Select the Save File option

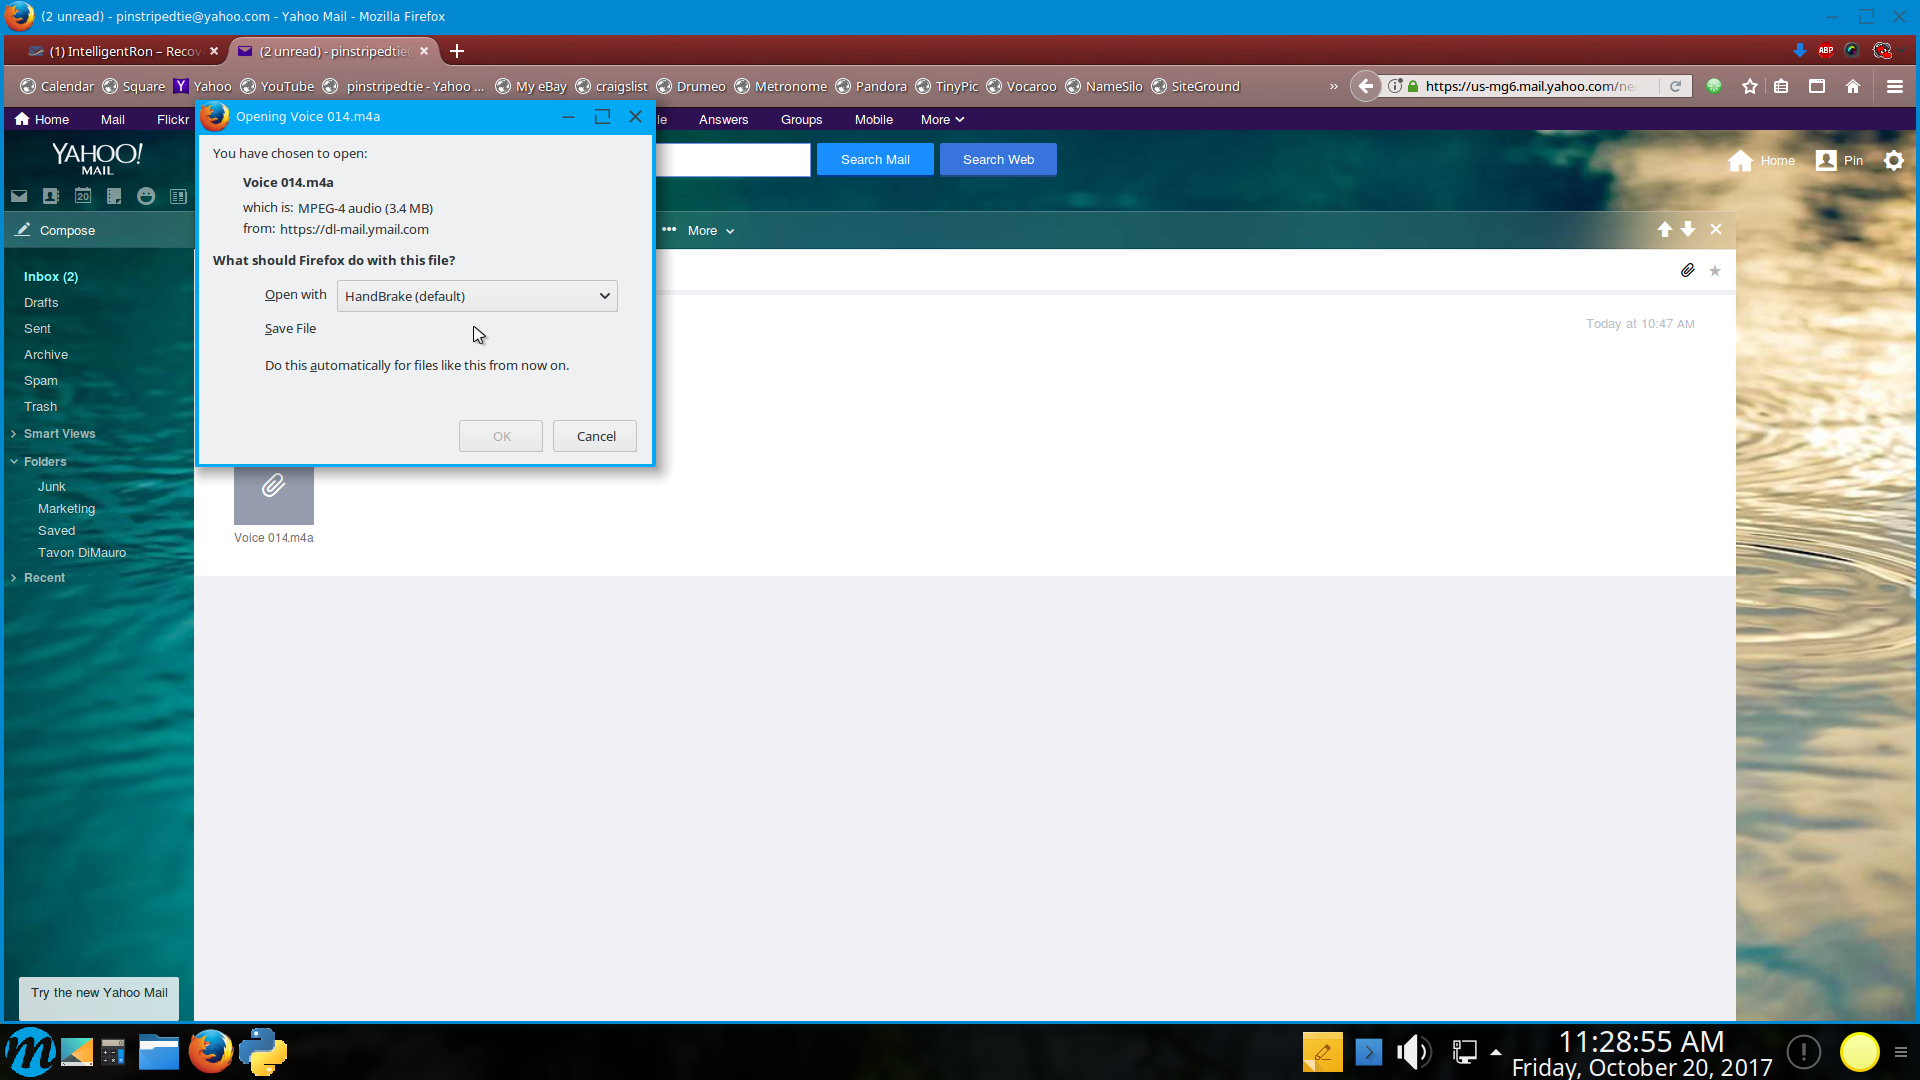[290, 328]
